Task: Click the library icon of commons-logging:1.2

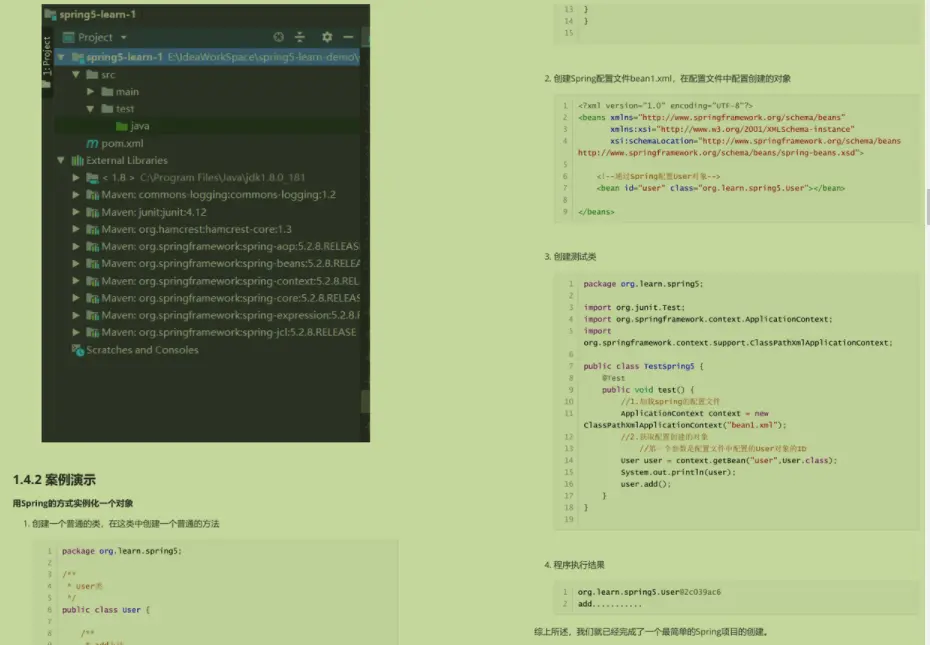Action: 92,195
